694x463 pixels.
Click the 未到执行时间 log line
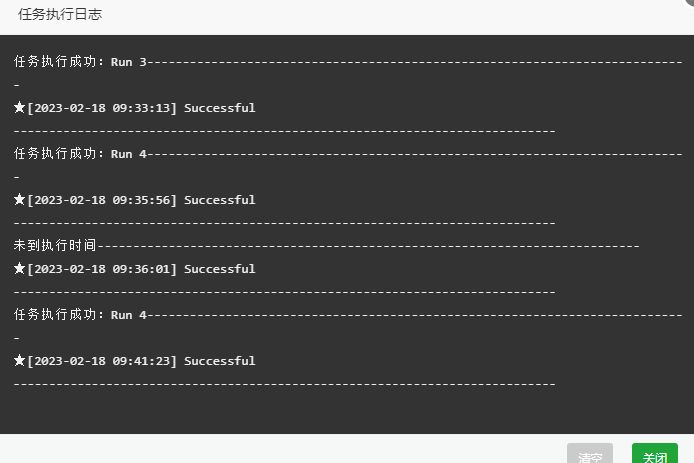click(326, 245)
